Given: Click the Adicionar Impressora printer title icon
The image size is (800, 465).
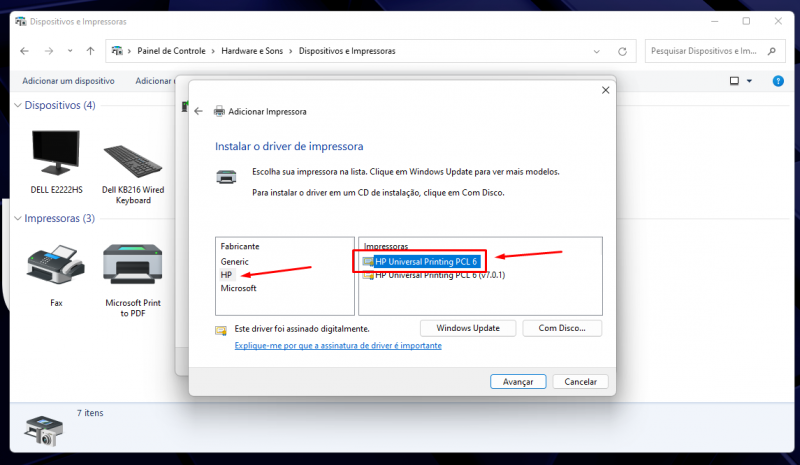Looking at the screenshot, I should 219,111.
